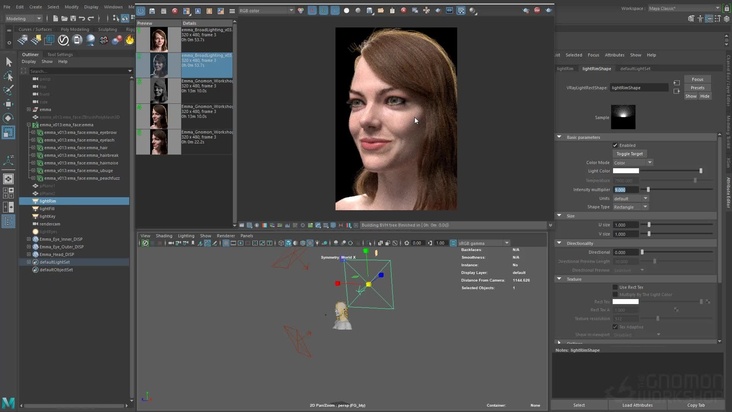Toggle the Use Rect Tex checkbox
Screen dimensions: 732x412
(615, 287)
